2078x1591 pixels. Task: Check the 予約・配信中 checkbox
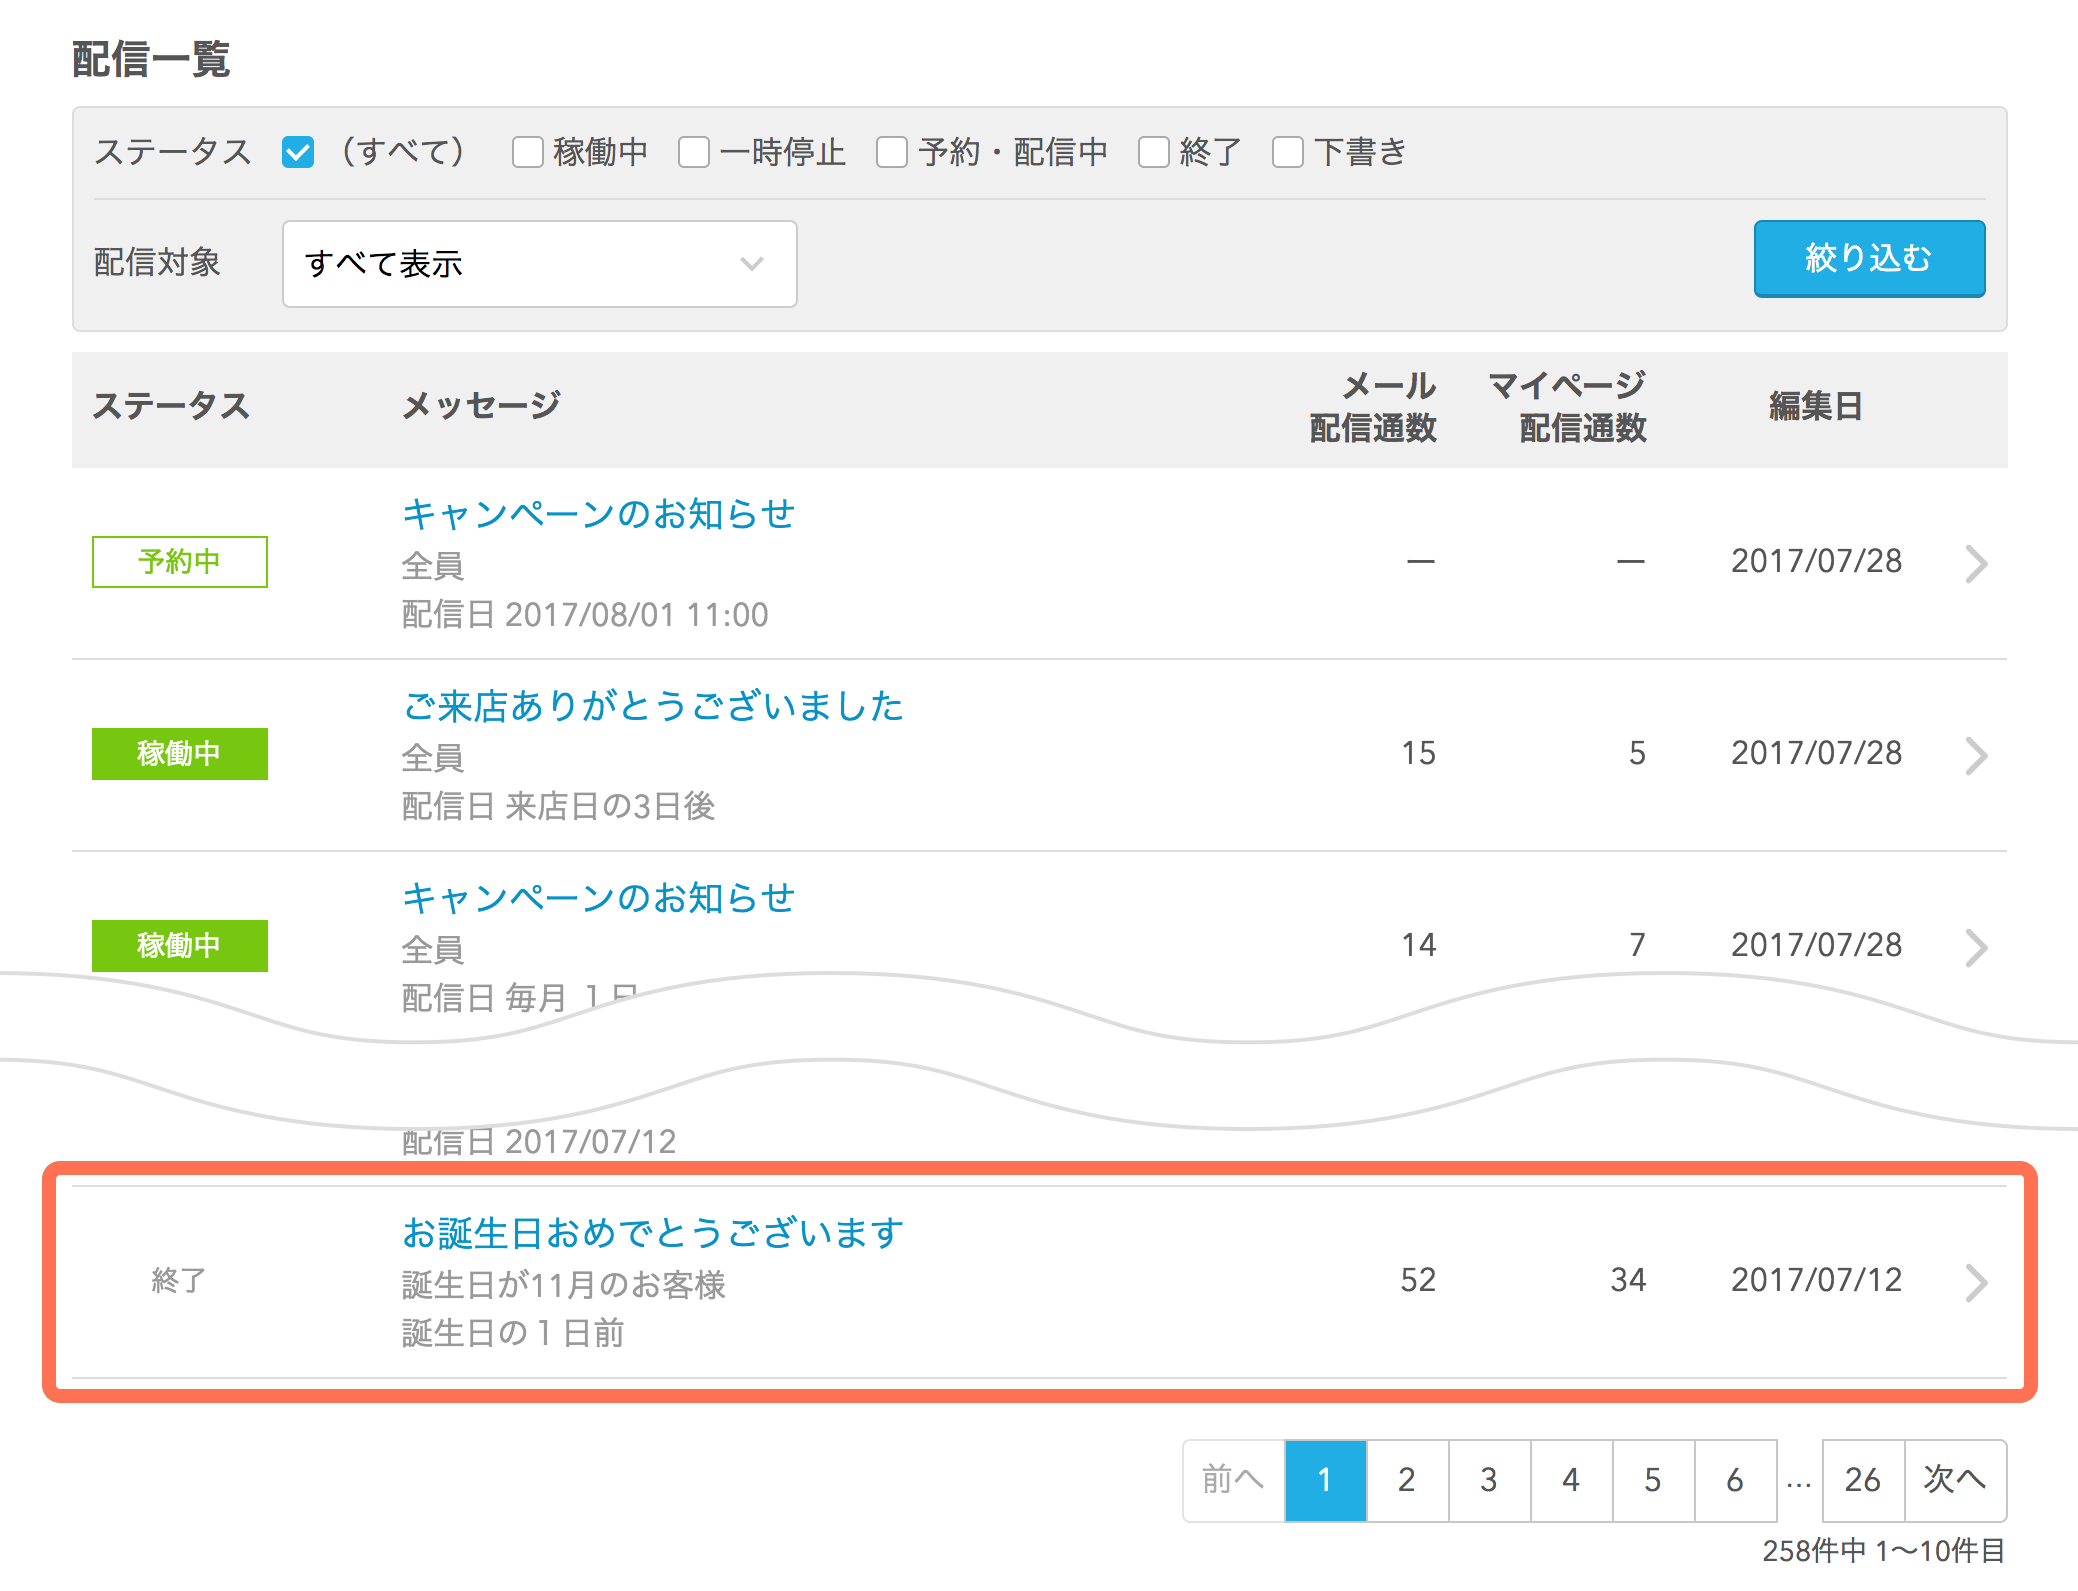tap(891, 152)
